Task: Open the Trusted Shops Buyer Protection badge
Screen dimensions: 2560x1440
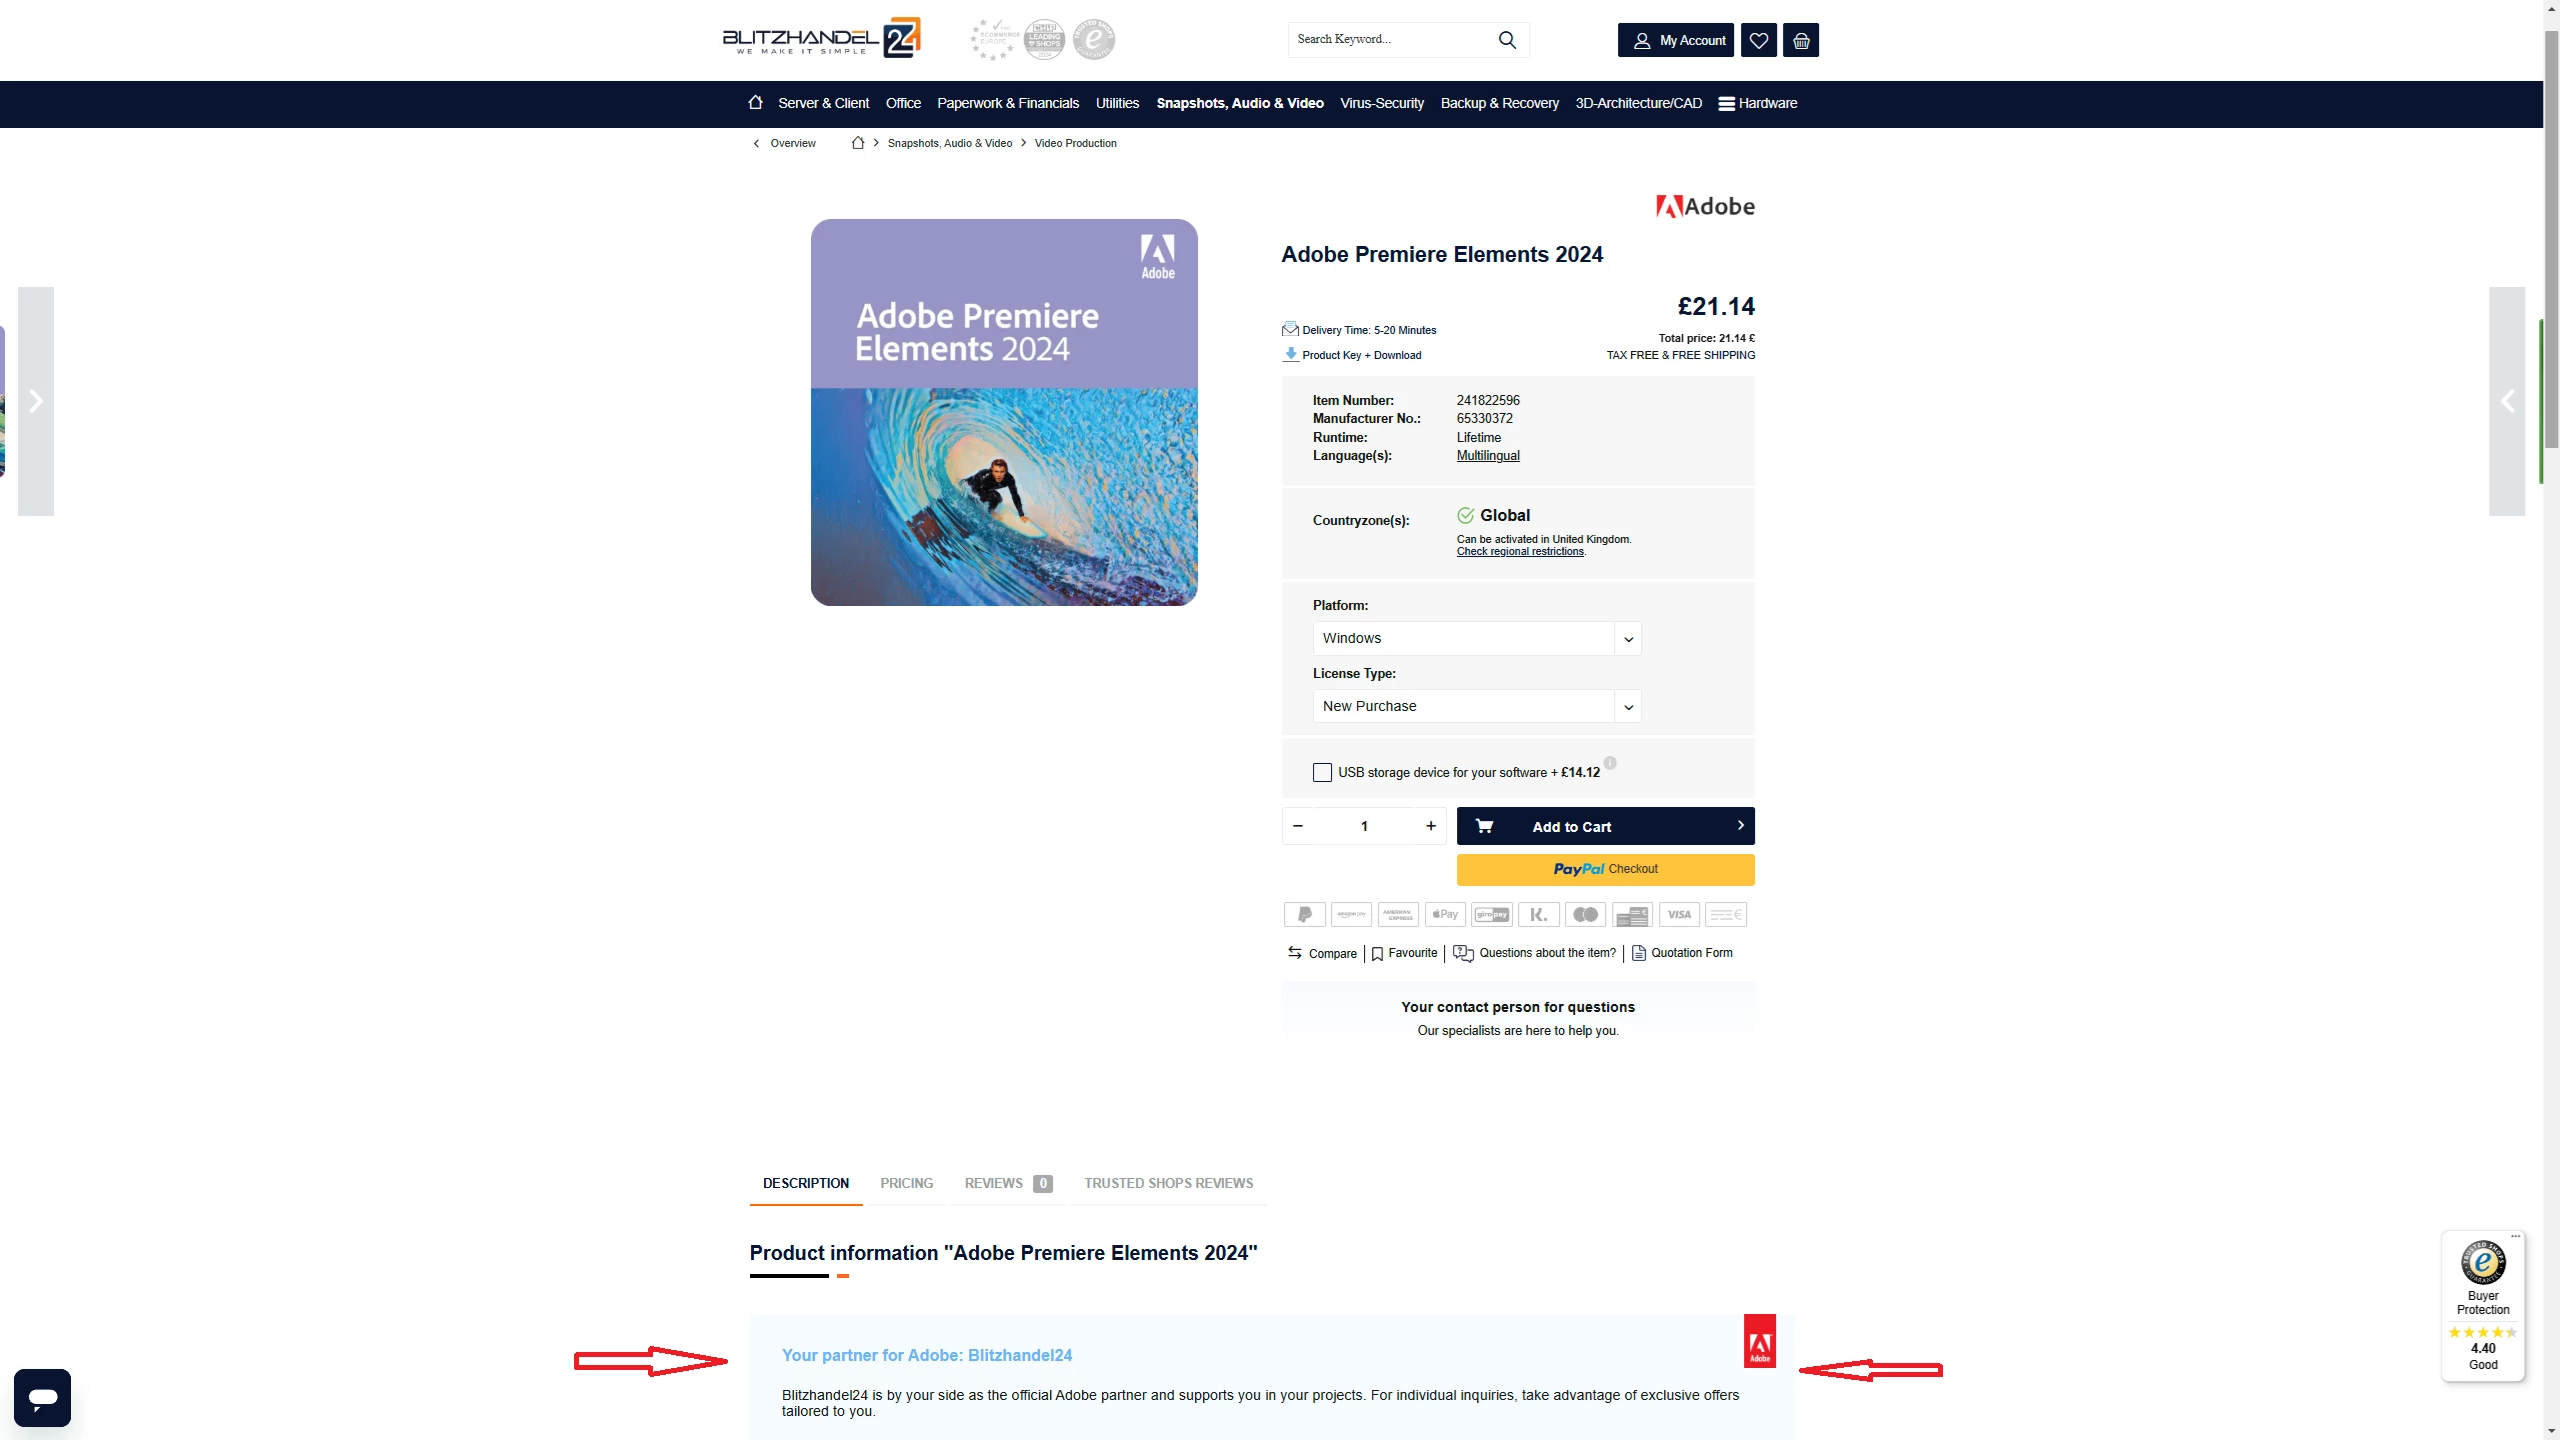Action: (x=2483, y=1306)
